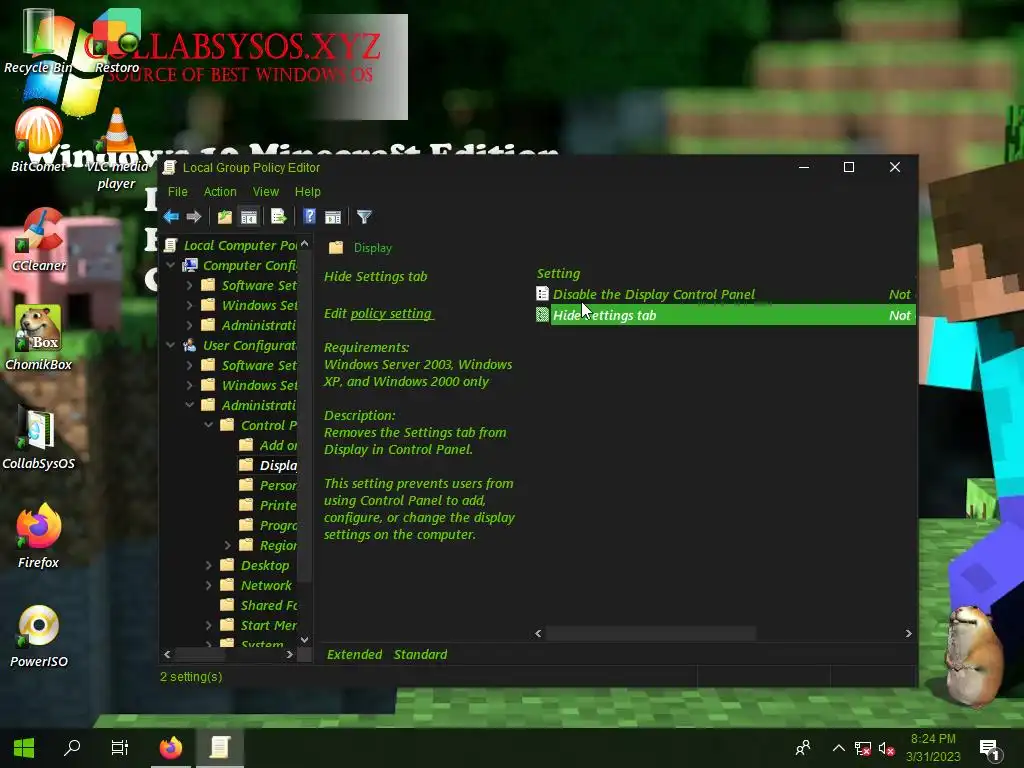
Task: Switch to the Extended tab
Action: (x=355, y=654)
